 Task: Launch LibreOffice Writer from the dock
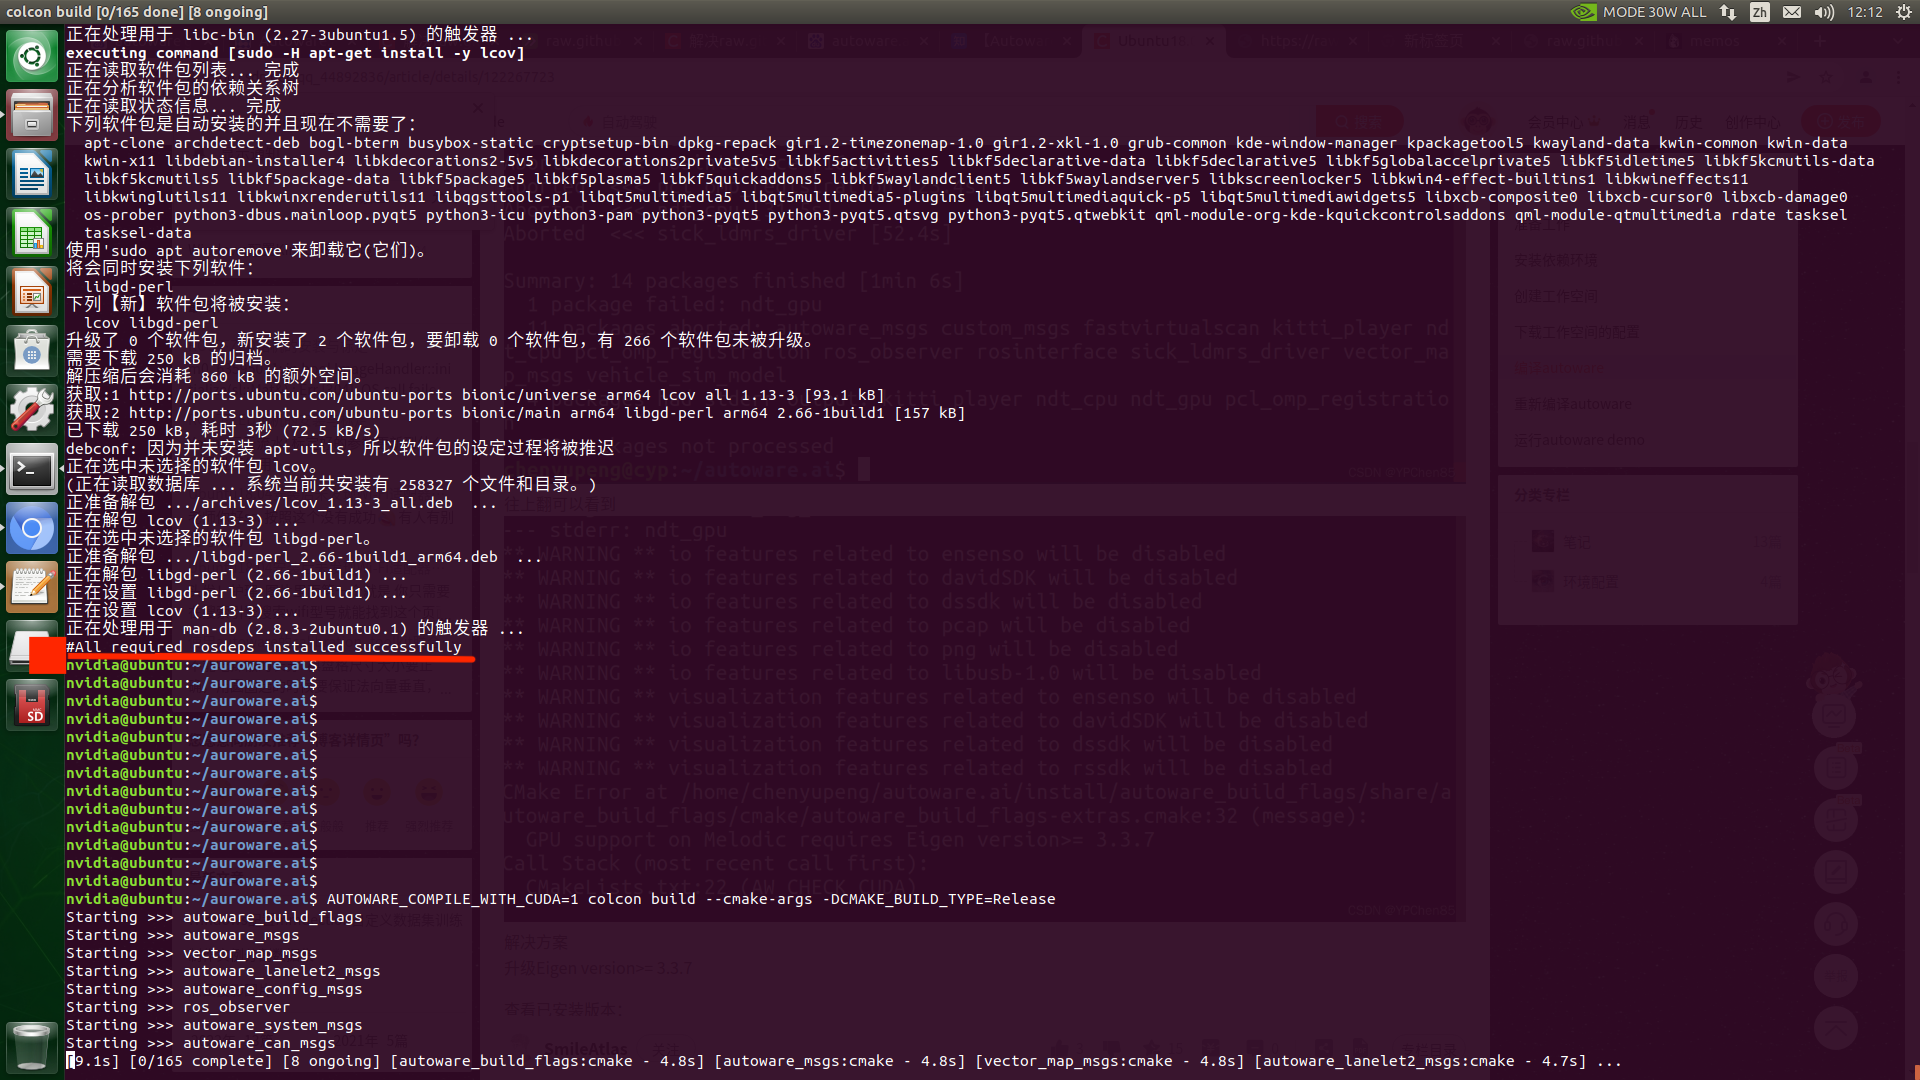click(32, 174)
